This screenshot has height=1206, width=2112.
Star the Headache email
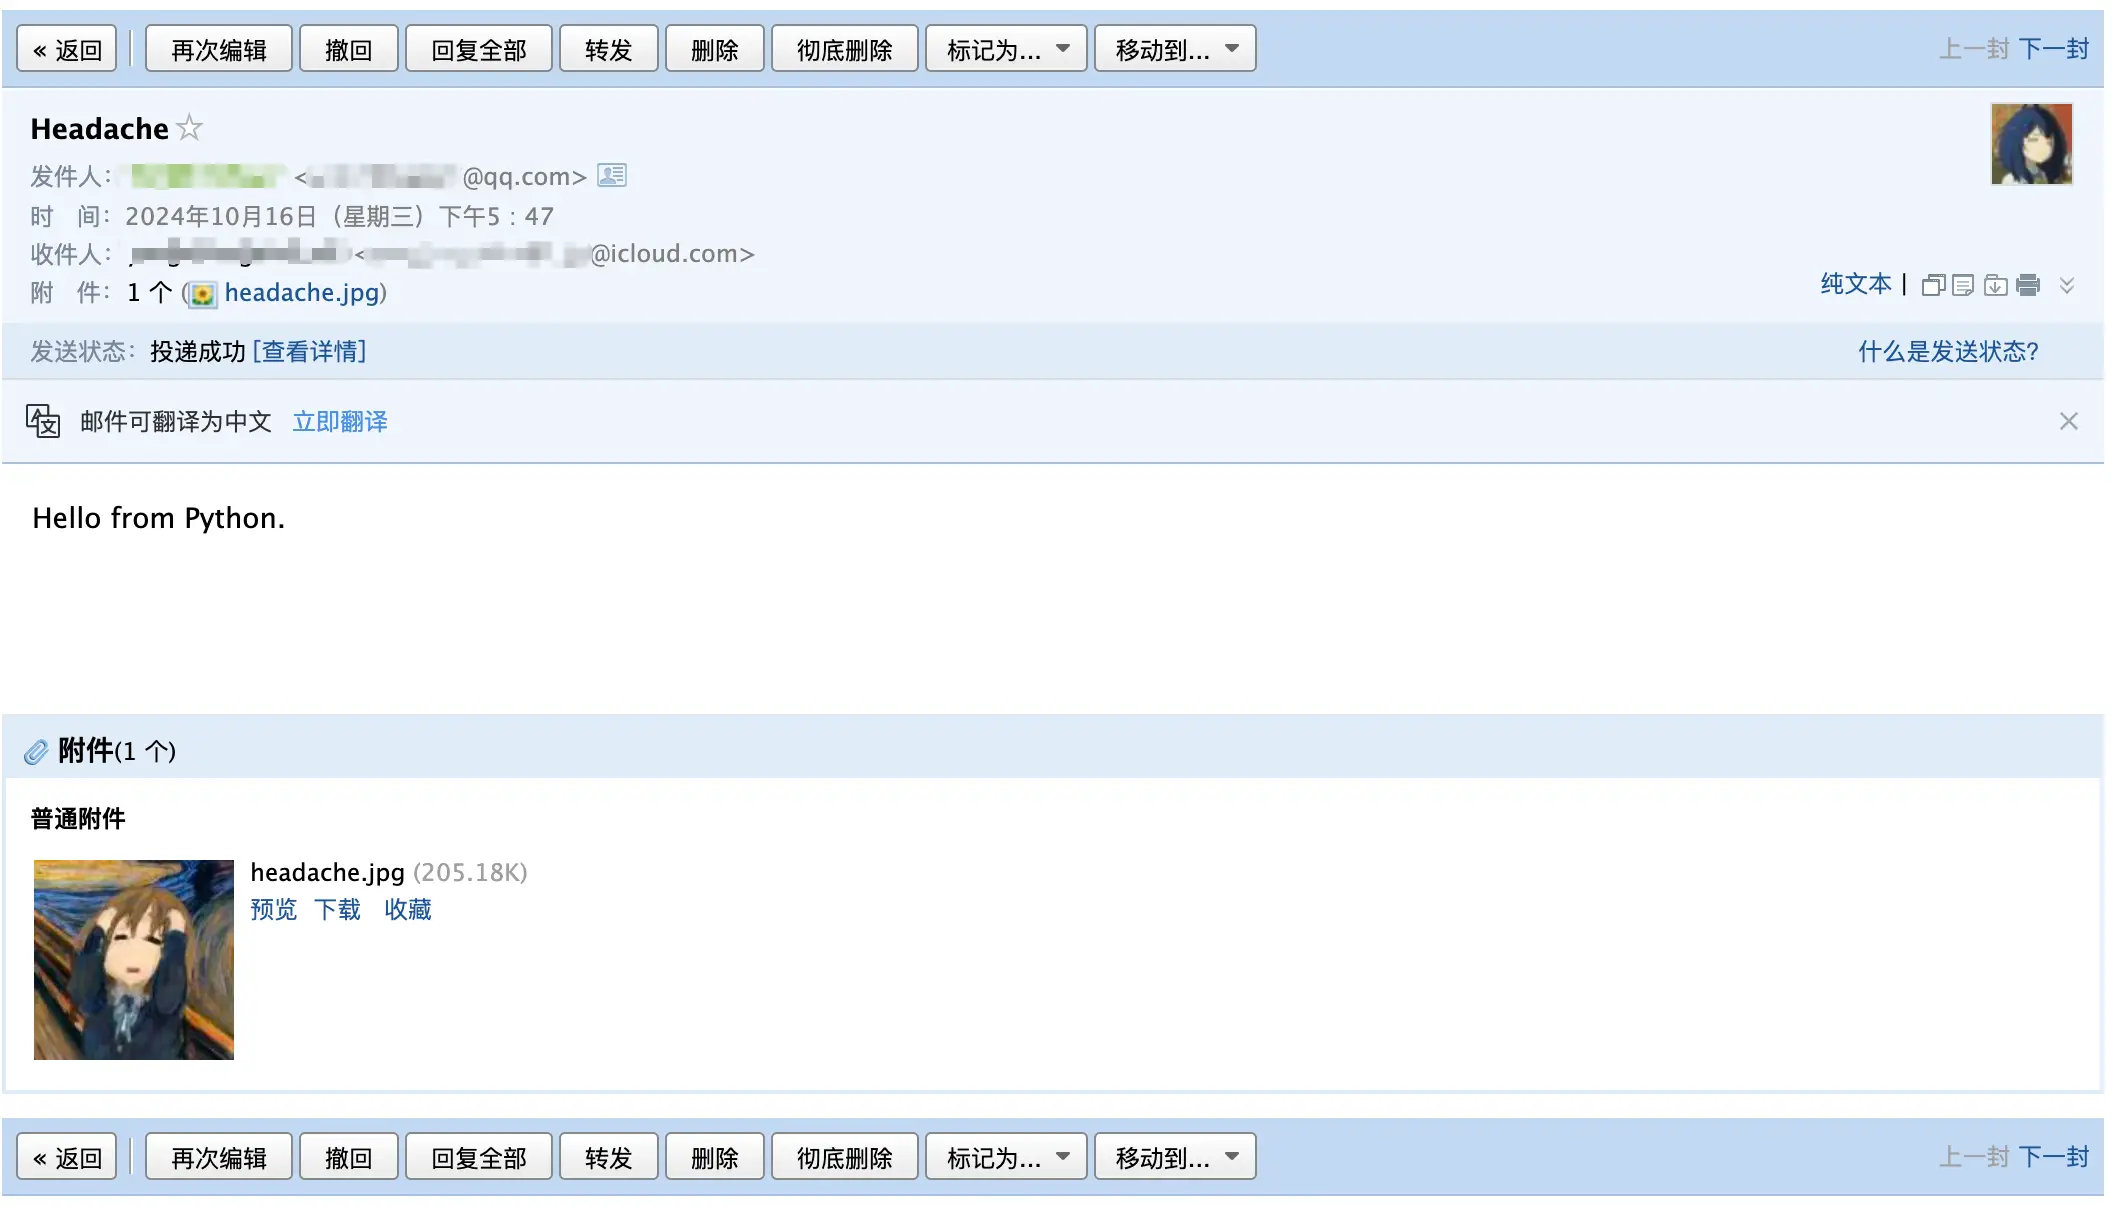click(189, 128)
